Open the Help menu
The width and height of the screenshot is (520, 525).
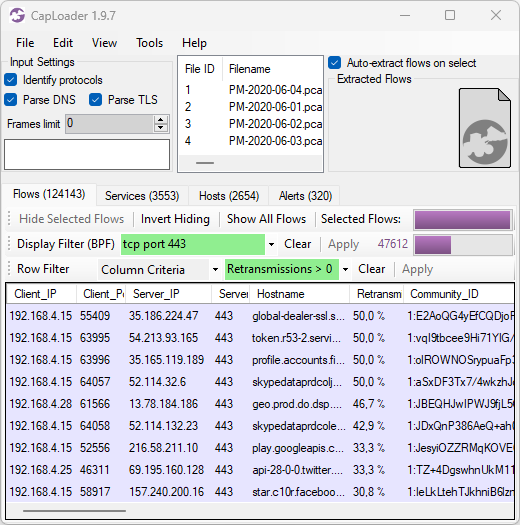click(194, 43)
